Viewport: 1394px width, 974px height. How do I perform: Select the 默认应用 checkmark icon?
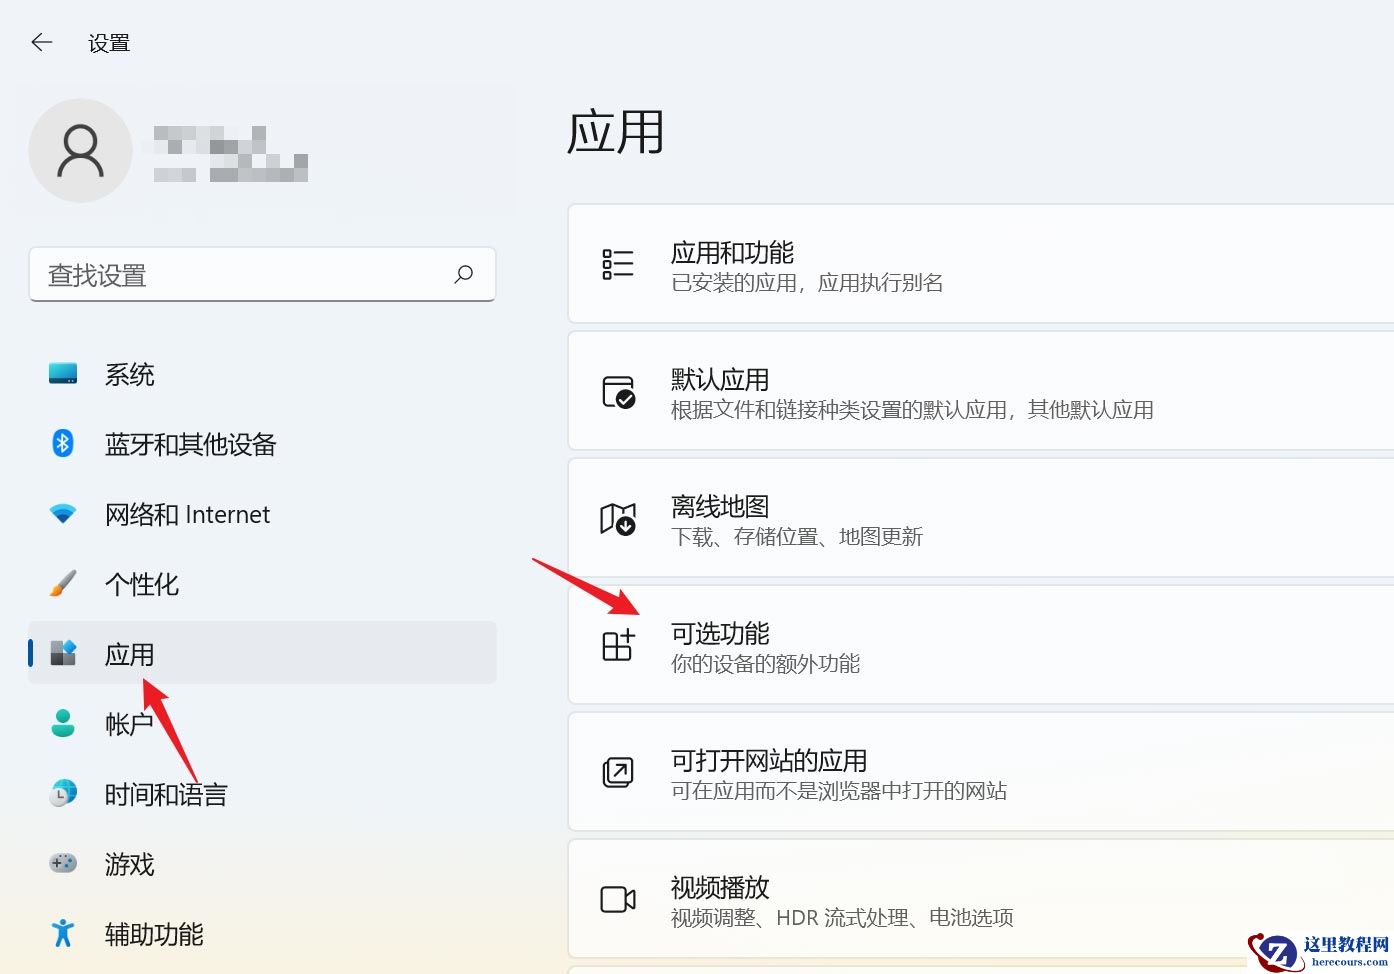618,391
